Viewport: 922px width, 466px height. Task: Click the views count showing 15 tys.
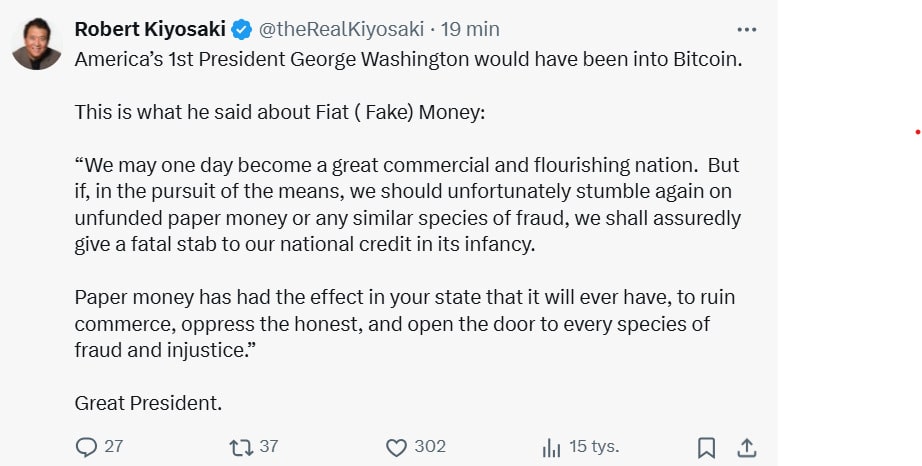click(594, 447)
